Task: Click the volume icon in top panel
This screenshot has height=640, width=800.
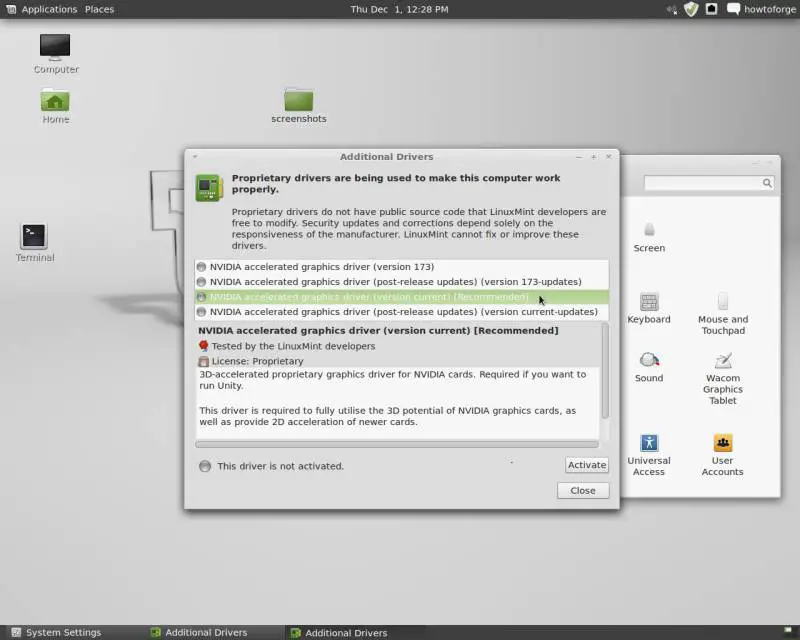Action: (x=672, y=9)
